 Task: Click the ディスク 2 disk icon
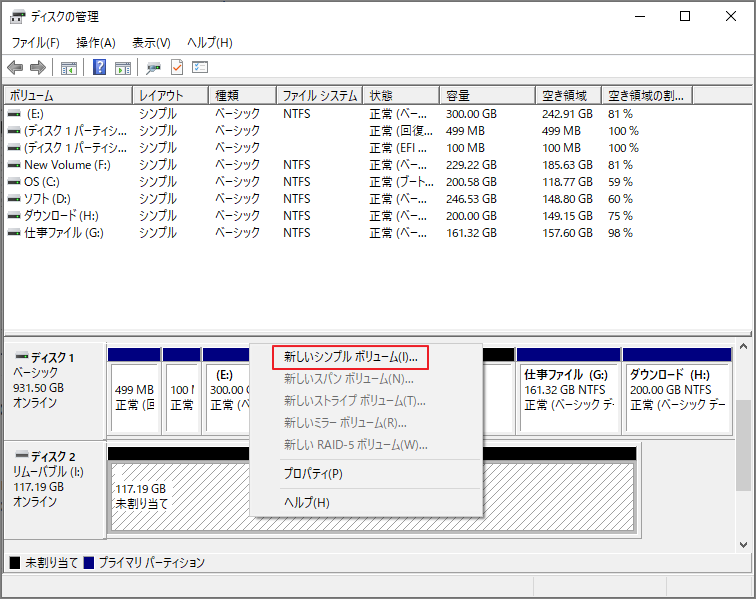click(22, 455)
